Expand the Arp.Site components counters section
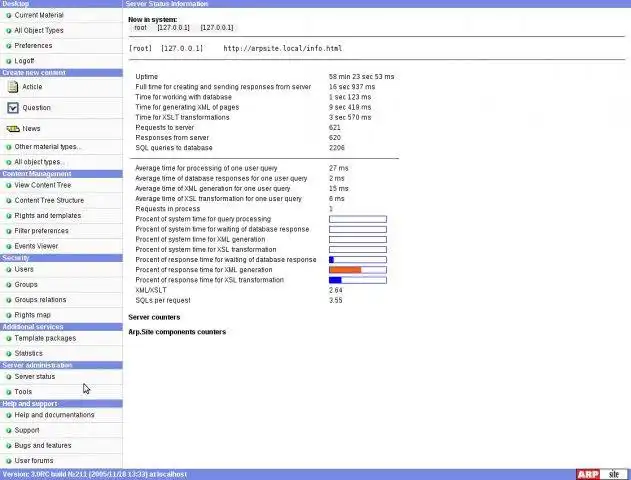631x480 pixels. pos(177,332)
